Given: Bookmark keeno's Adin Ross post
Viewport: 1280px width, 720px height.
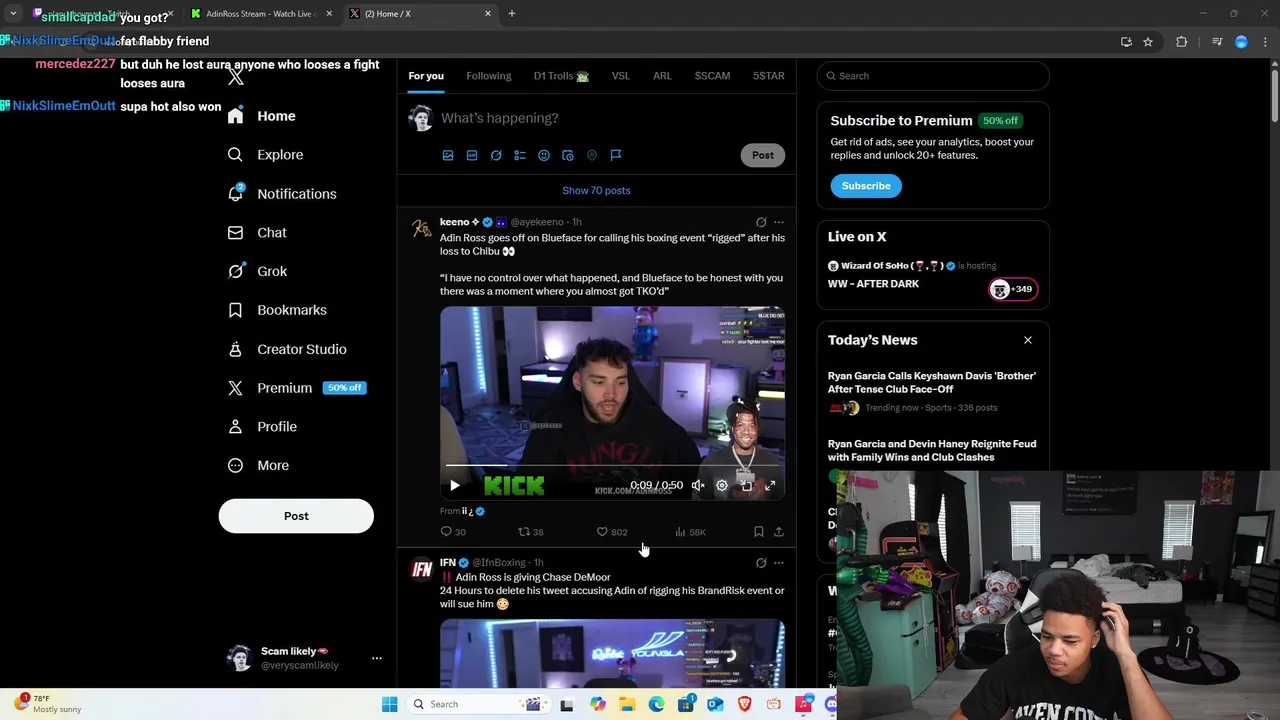Looking at the screenshot, I should [758, 532].
